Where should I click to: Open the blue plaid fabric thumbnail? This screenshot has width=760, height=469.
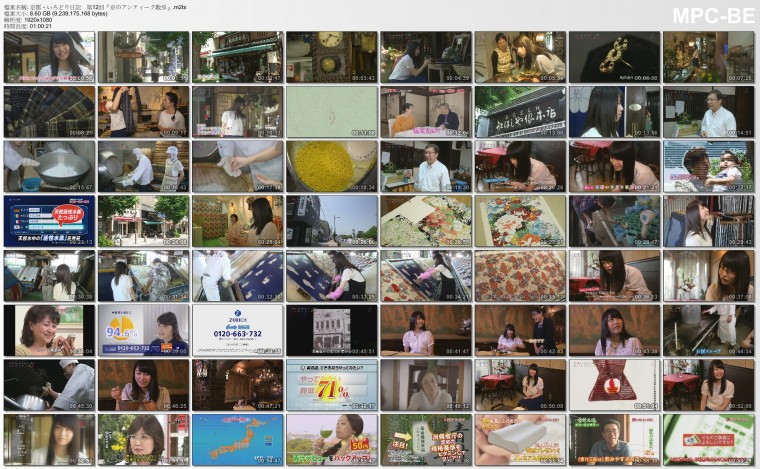pos(49,112)
